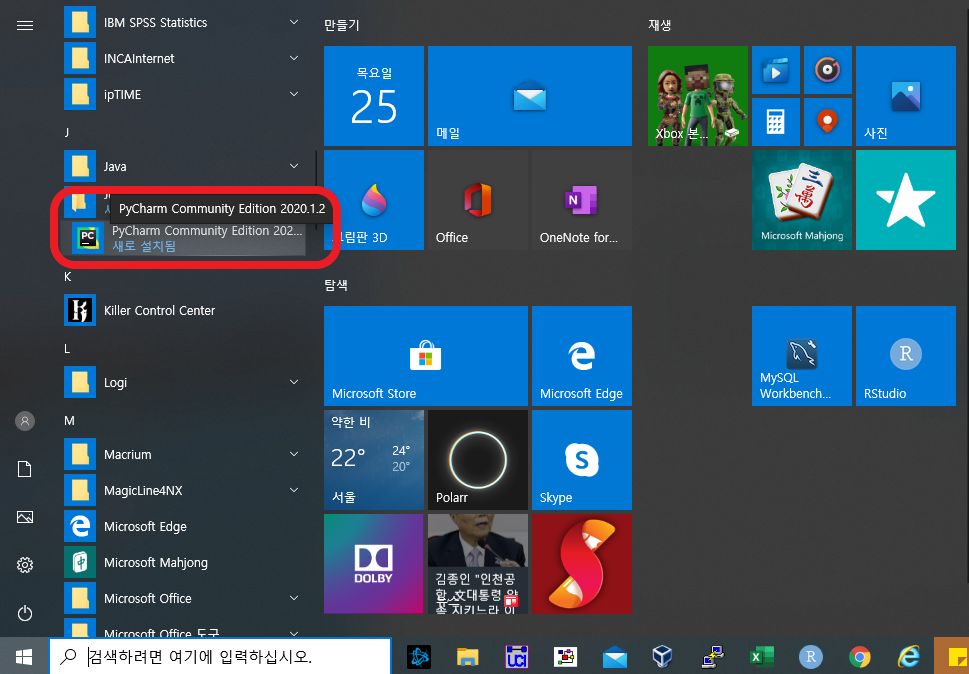Launch the 그림판 3D tile
969x674 pixels.
point(374,200)
